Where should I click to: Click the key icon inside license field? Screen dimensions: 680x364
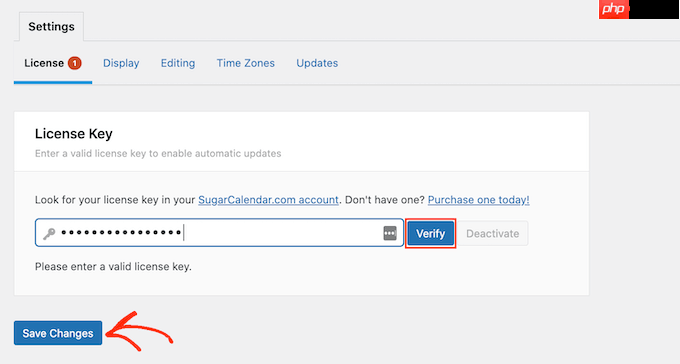[49, 233]
